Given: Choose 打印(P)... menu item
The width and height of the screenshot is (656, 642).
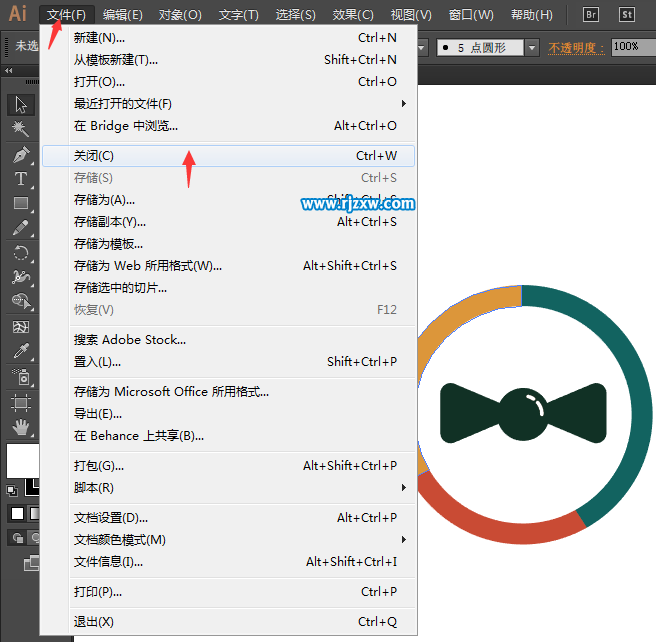Looking at the screenshot, I should [x=228, y=592].
